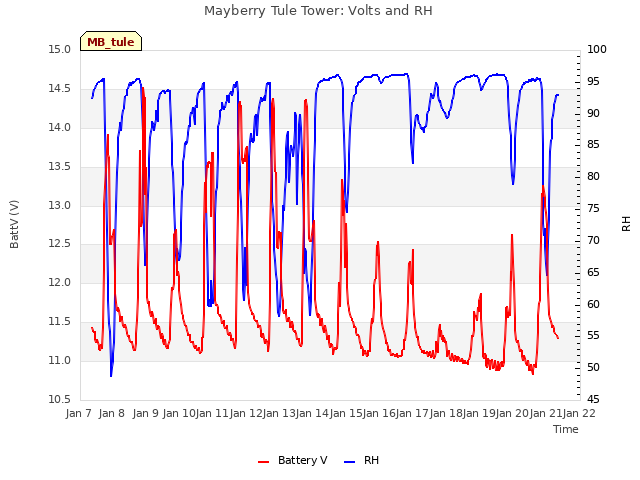
Task: Click the 12.5 voltage tick label
Action: click(59, 244)
